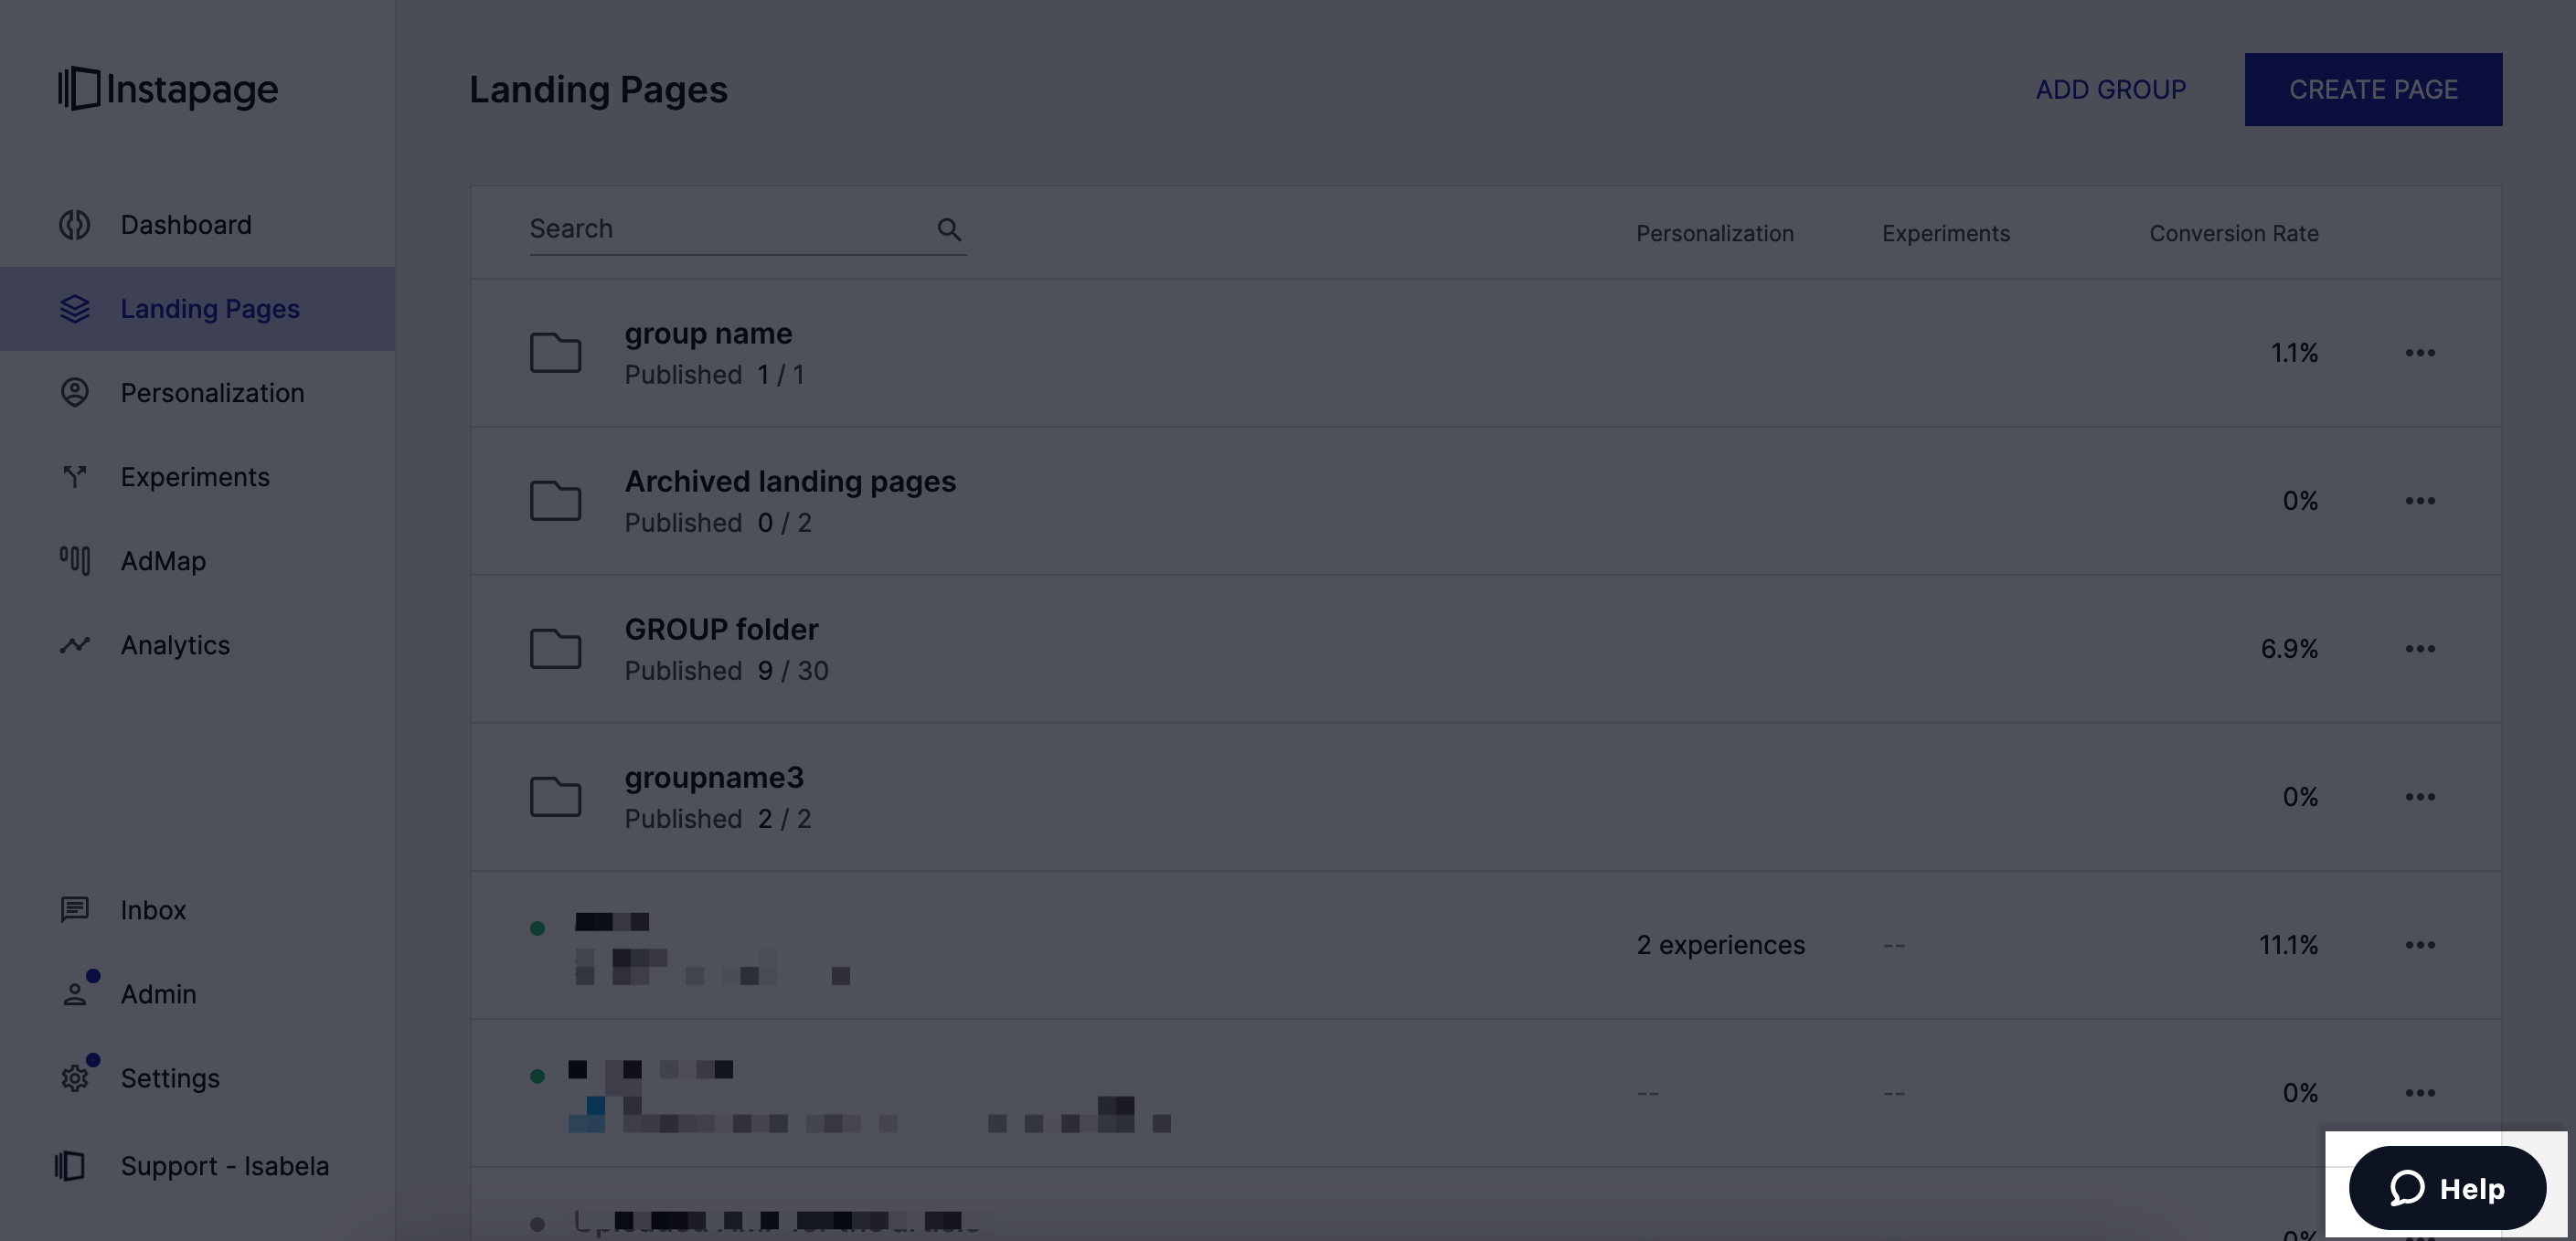Click the 6.9% conversion rate value
This screenshot has width=2576, height=1241.
pyautogui.click(x=2289, y=649)
